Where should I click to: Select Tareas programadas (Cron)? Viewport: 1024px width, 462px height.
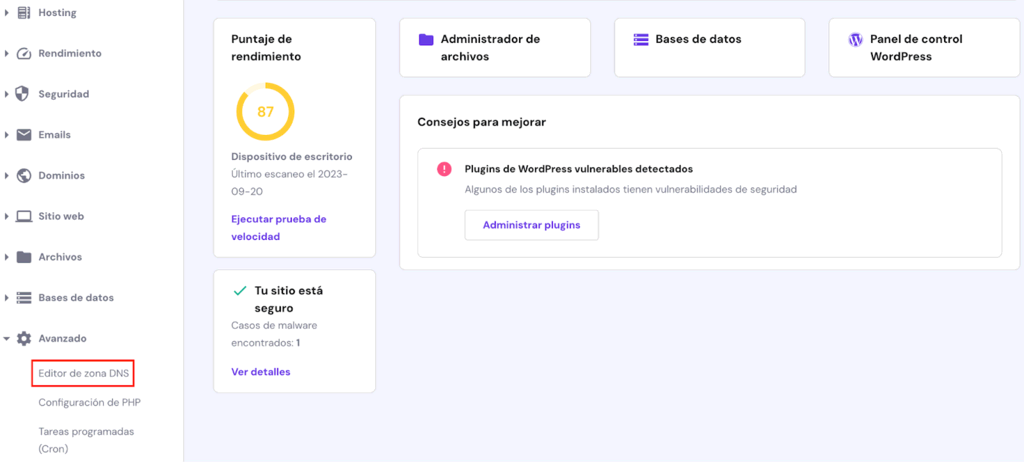click(86, 440)
